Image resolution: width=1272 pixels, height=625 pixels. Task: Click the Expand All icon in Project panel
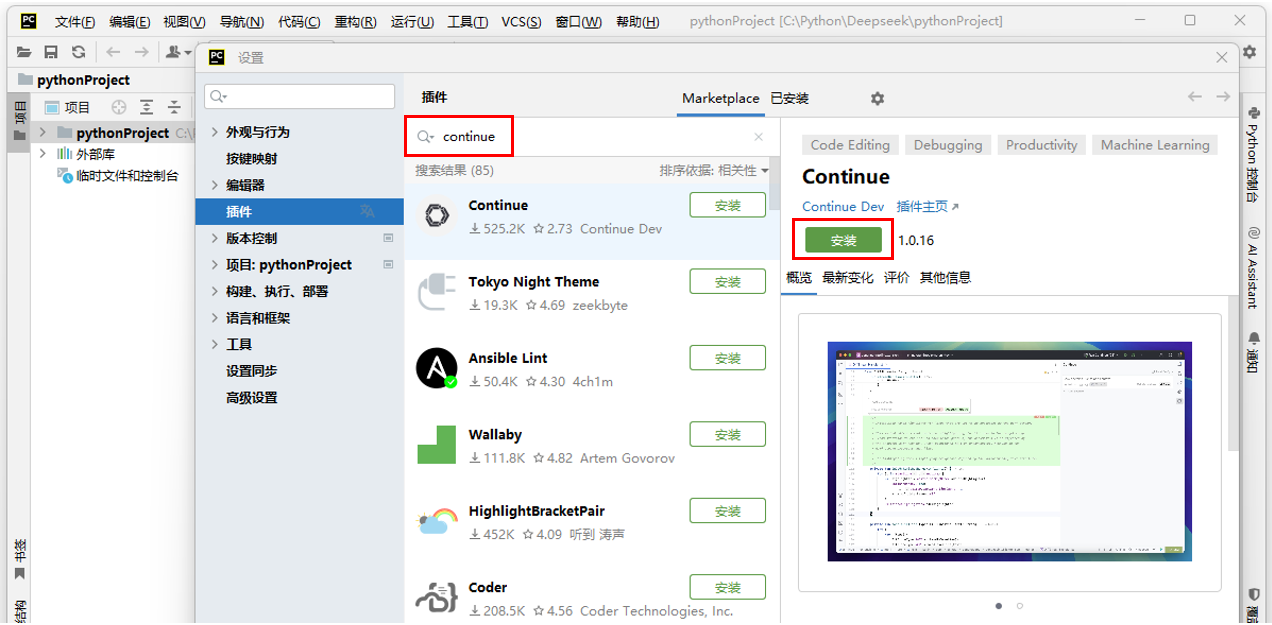[x=147, y=107]
